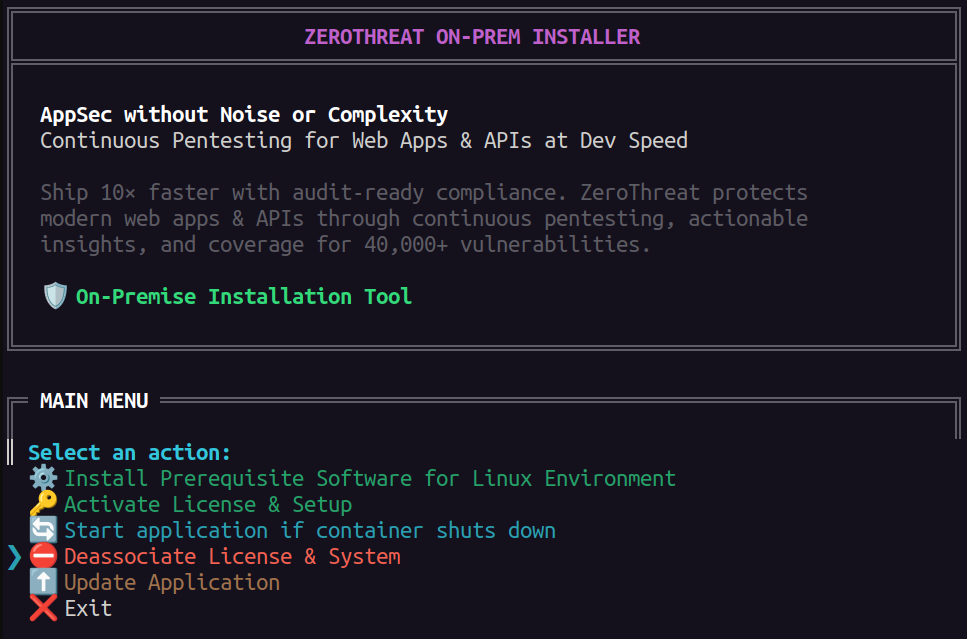Click the selection pointer chevron beside Deassociate License

(14, 556)
